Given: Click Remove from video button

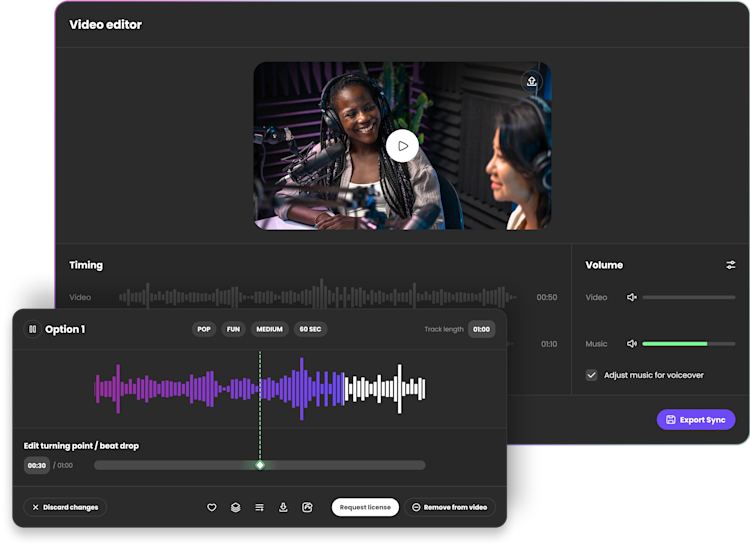Looking at the screenshot, I should point(450,507).
